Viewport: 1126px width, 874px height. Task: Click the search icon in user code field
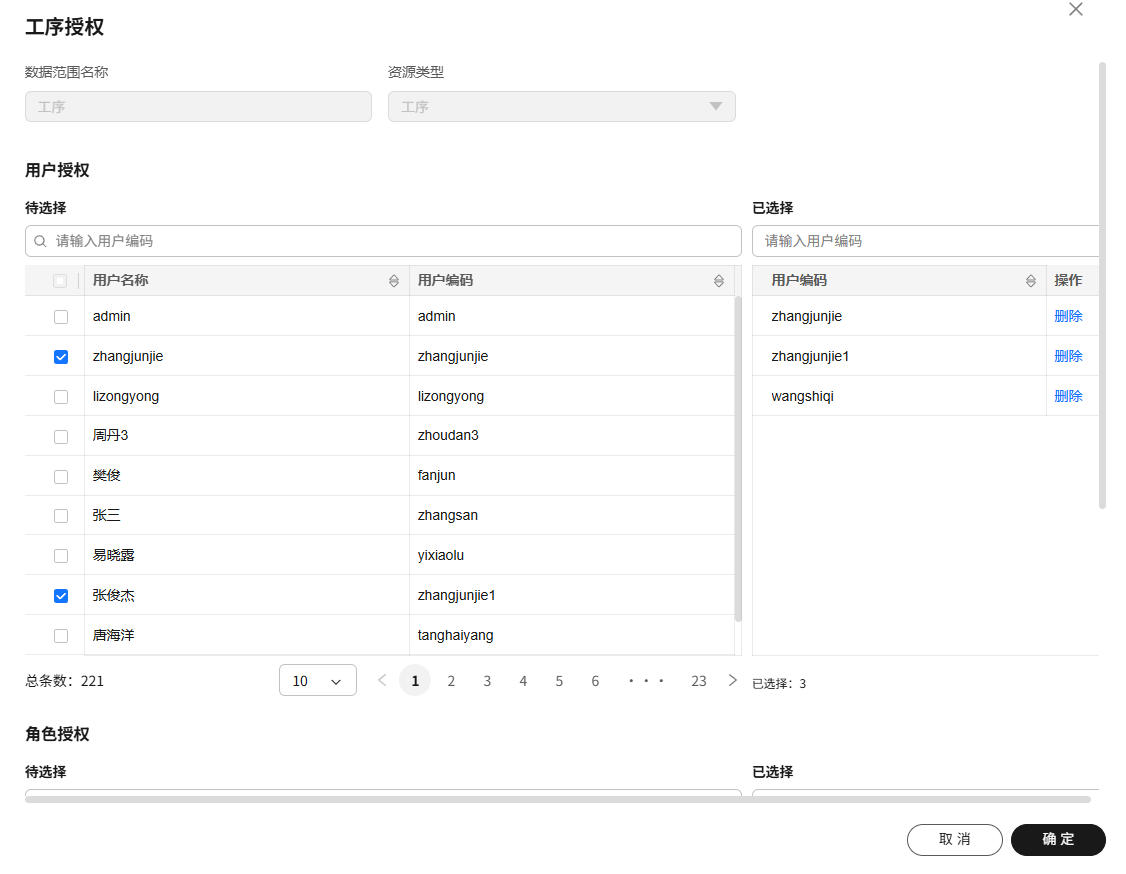pyautogui.click(x=41, y=241)
